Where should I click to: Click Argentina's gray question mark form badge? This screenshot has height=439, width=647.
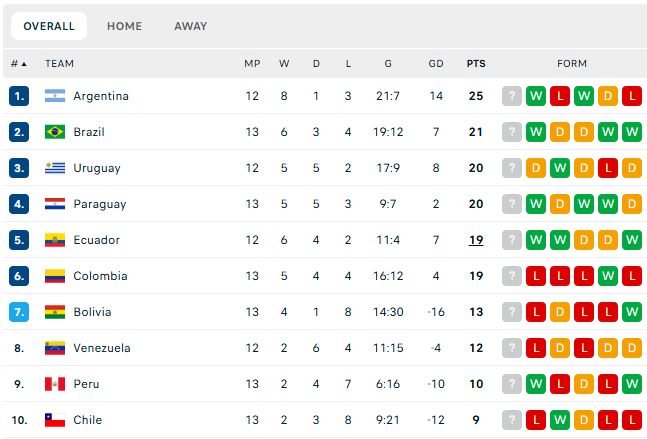[512, 96]
